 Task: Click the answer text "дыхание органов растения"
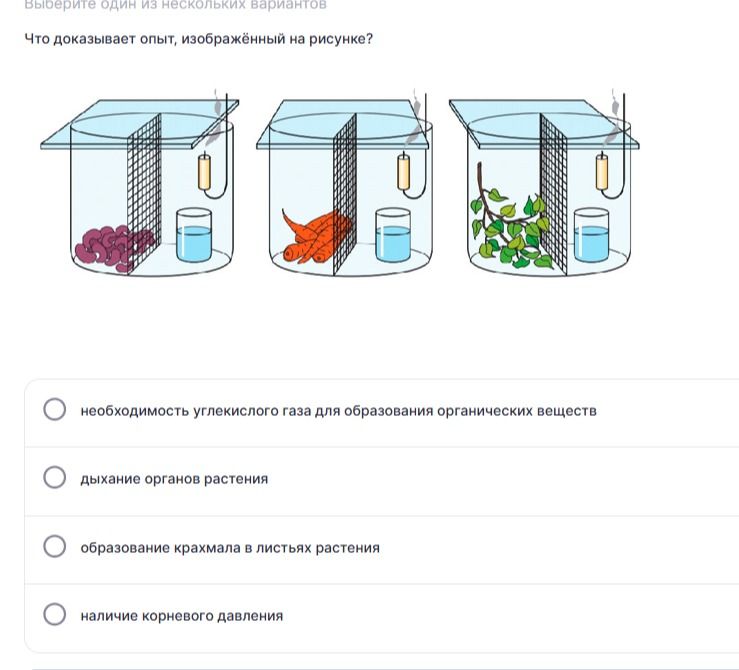pyautogui.click(x=174, y=479)
